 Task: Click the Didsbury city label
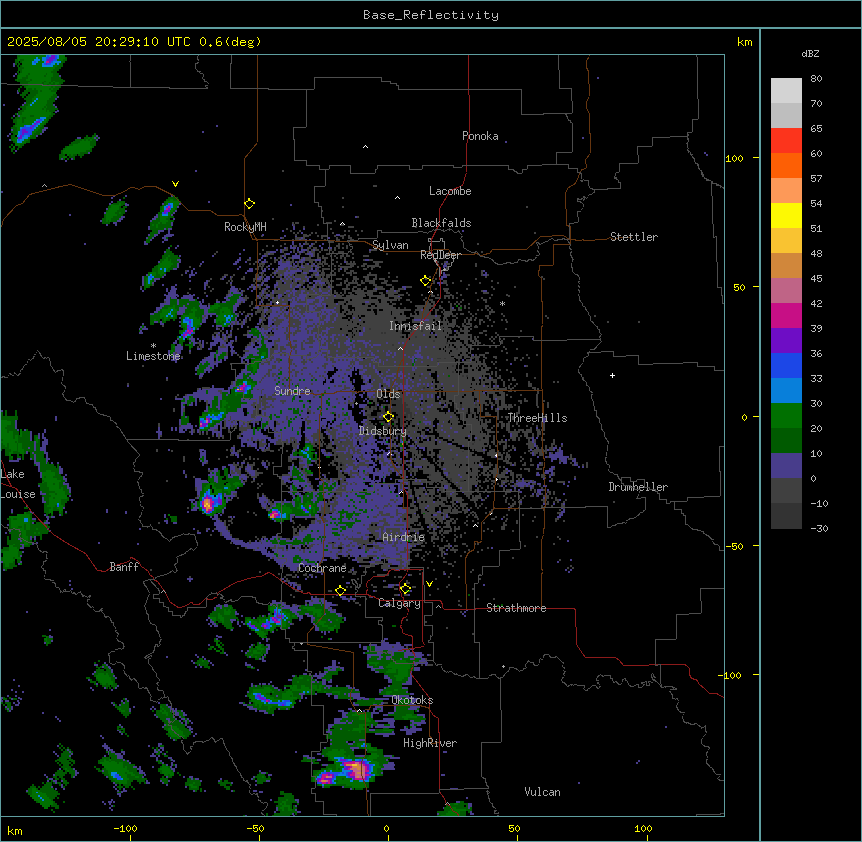(x=383, y=431)
